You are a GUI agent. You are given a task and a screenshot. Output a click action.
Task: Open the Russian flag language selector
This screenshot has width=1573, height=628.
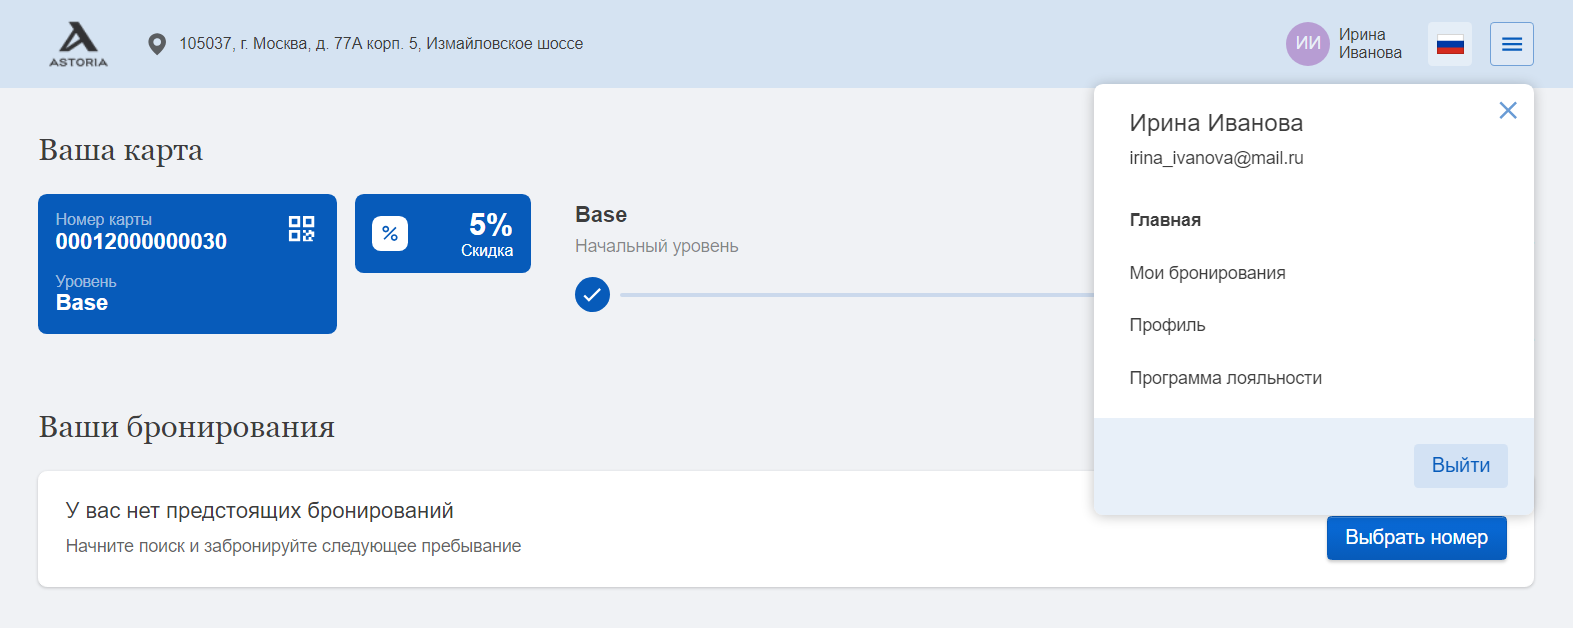[x=1450, y=44]
